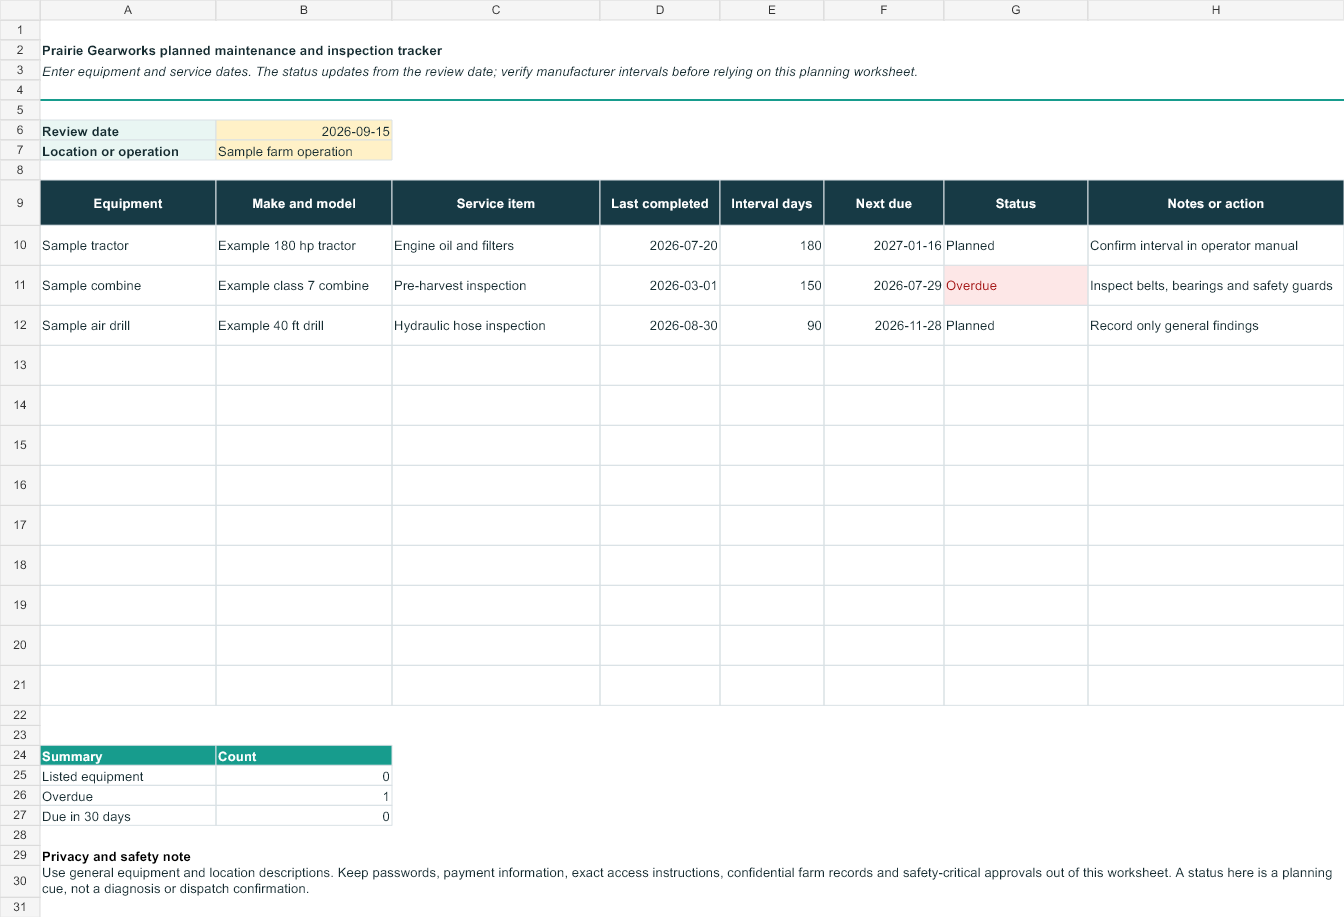Click 'Inspect belts, bearings and safety guards' note
The height and width of the screenshot is (917, 1344).
click(1216, 285)
